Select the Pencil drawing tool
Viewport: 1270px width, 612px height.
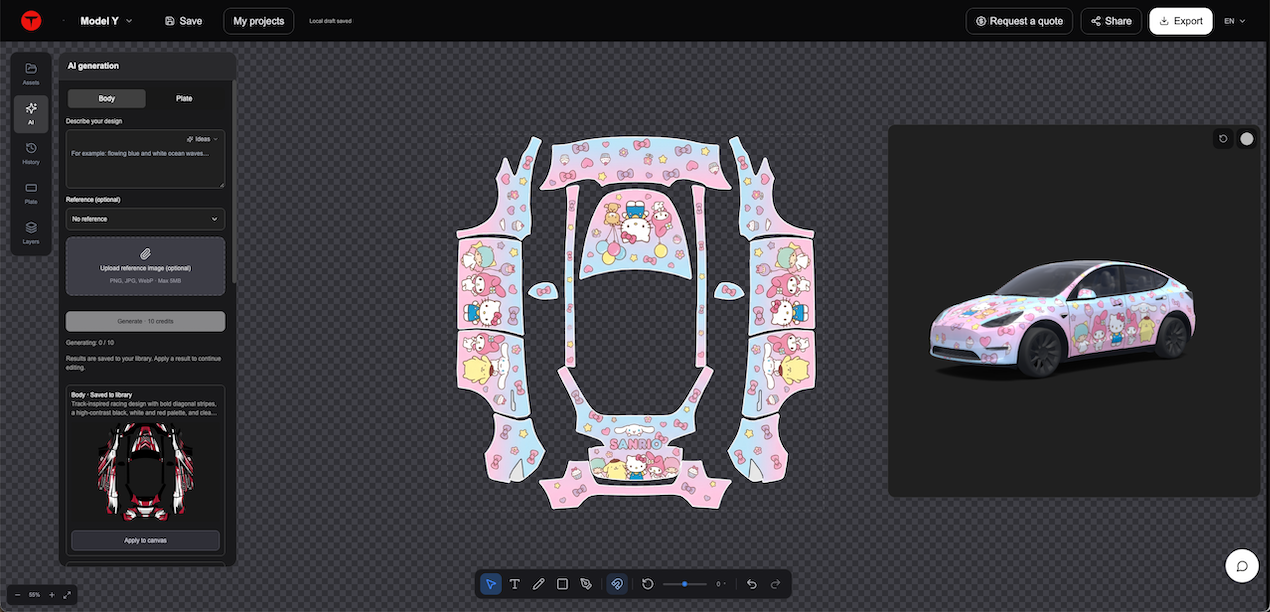coord(539,584)
